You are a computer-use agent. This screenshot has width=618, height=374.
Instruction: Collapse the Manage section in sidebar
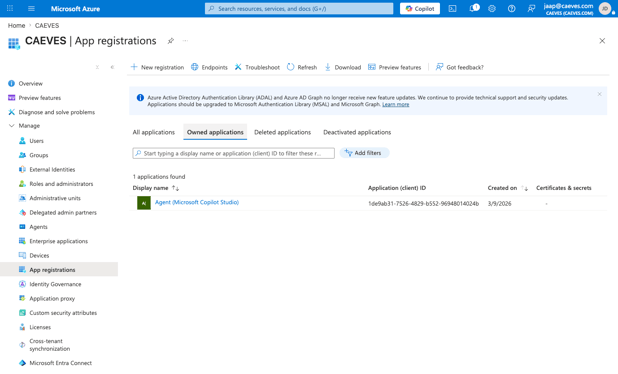24,126
